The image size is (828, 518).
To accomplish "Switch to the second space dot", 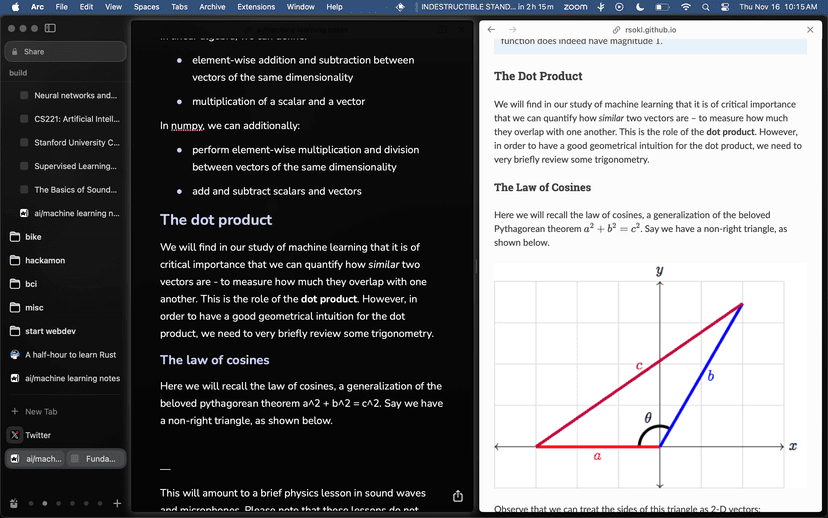I will coord(44,503).
